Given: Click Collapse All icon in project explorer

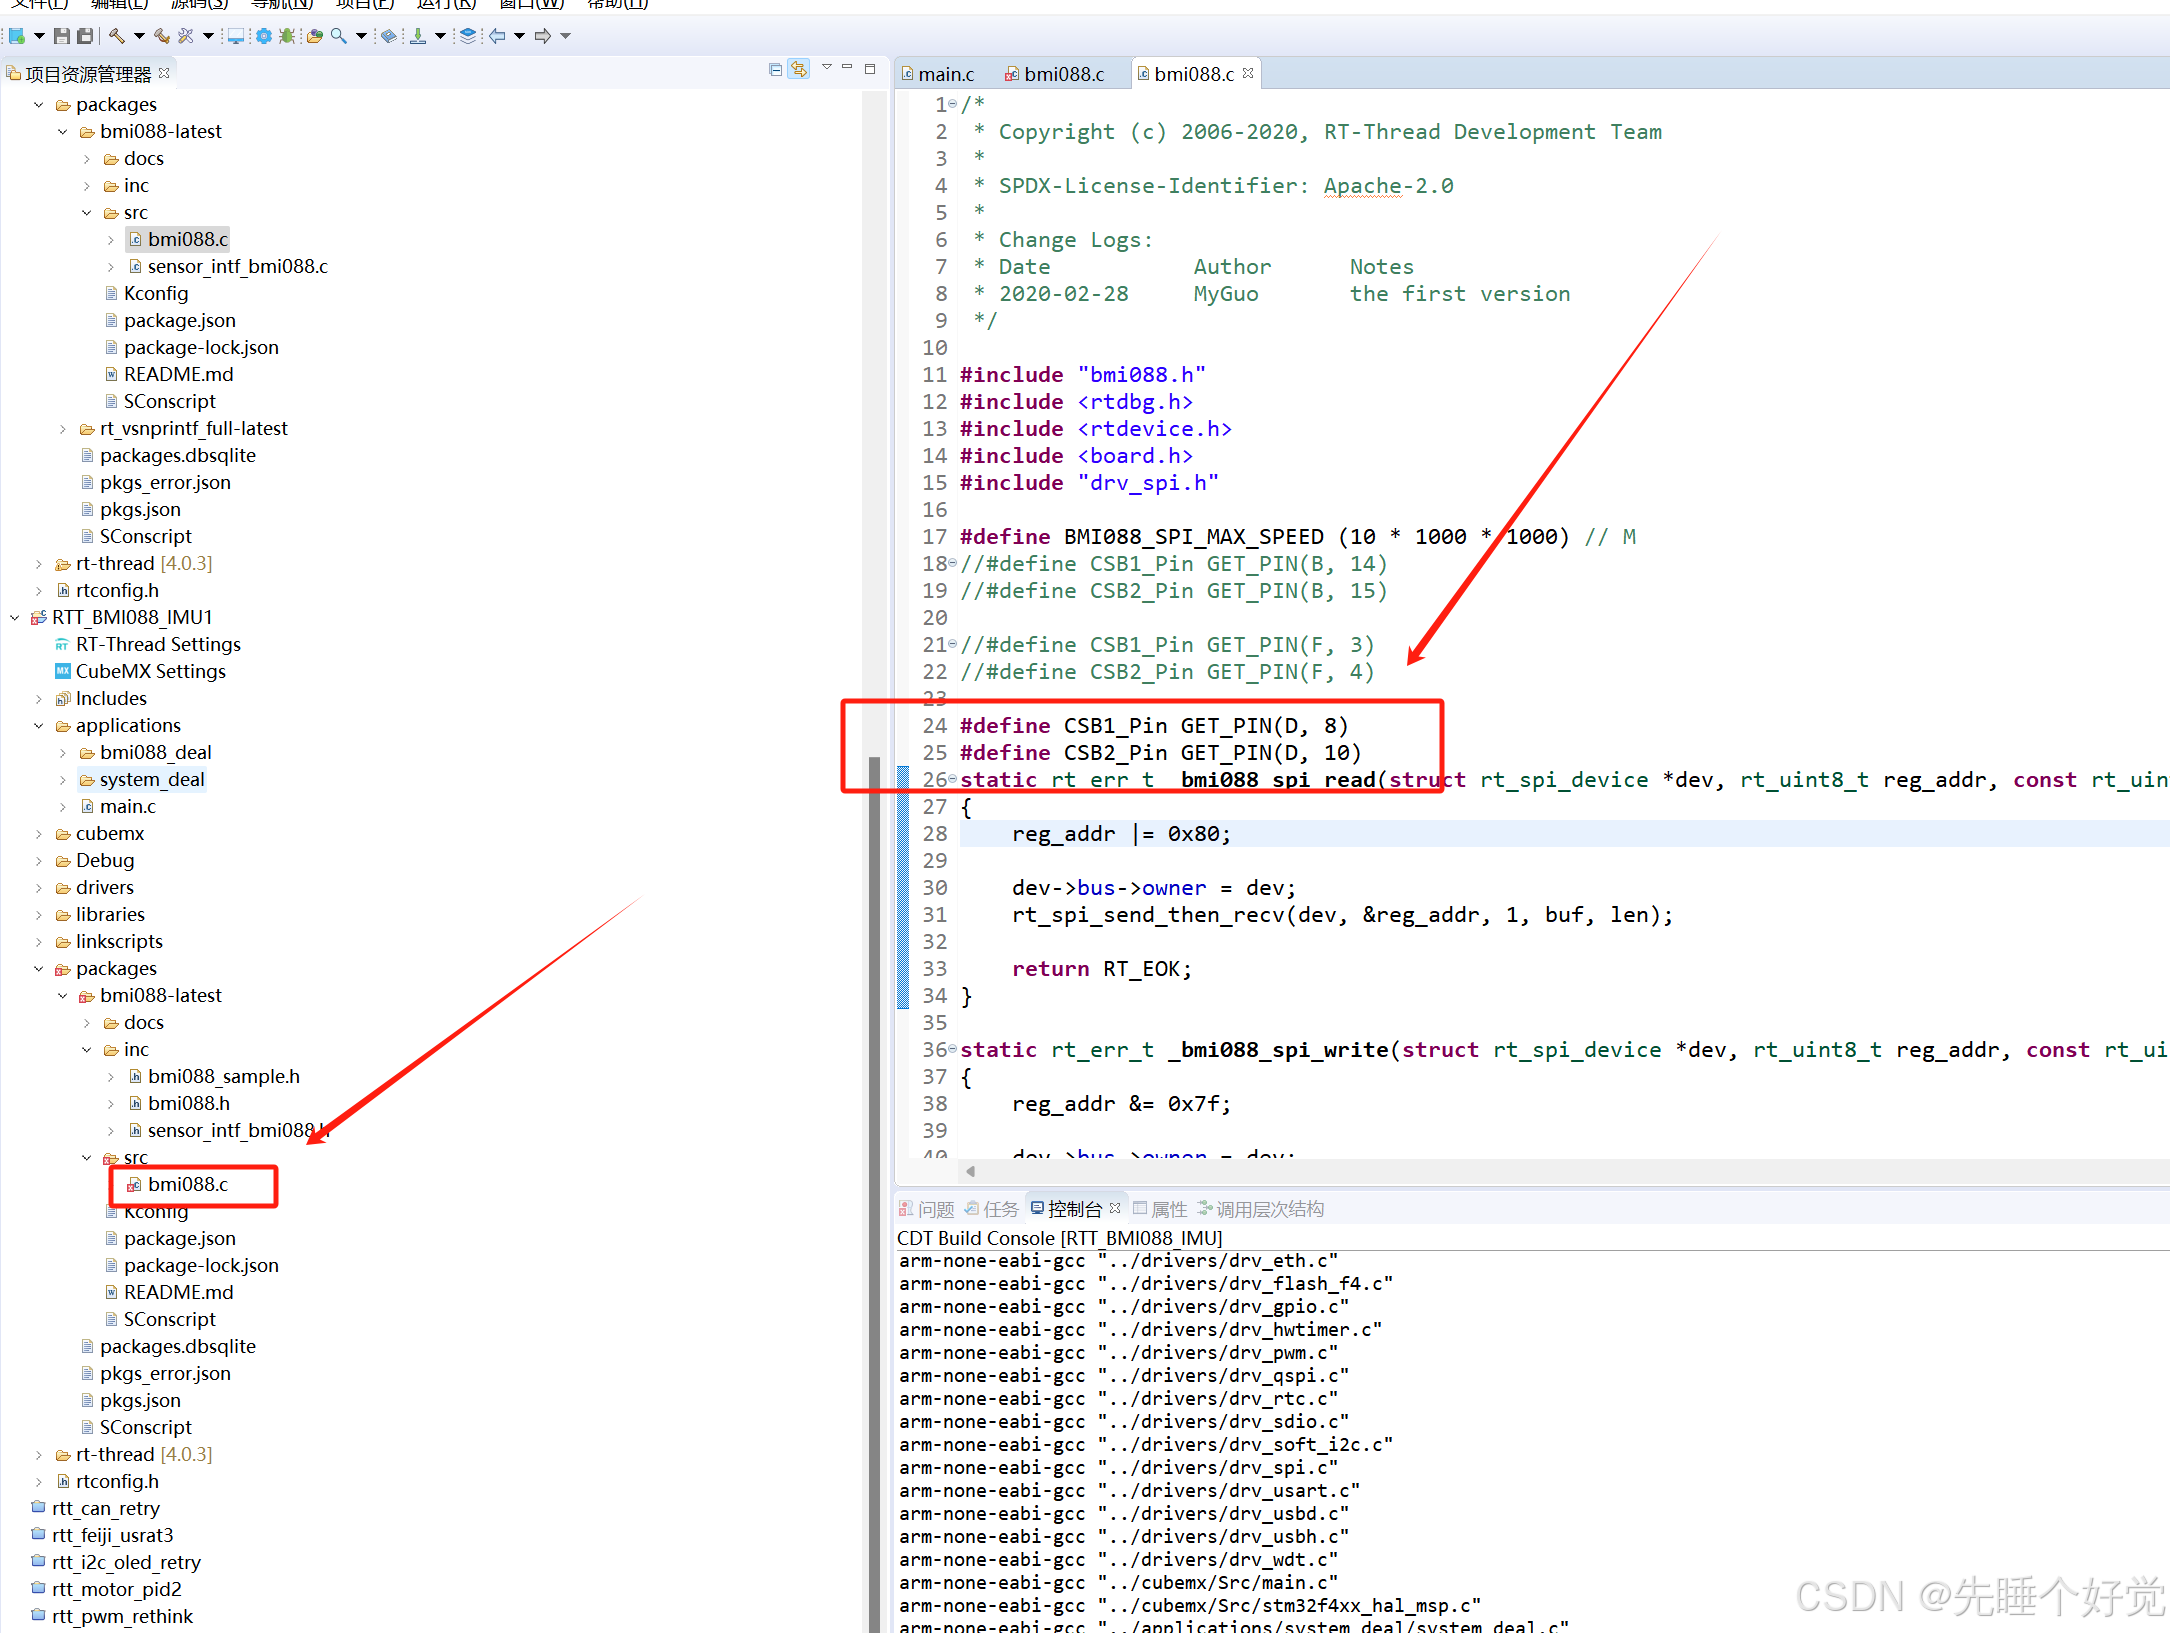Looking at the screenshot, I should (x=775, y=70).
